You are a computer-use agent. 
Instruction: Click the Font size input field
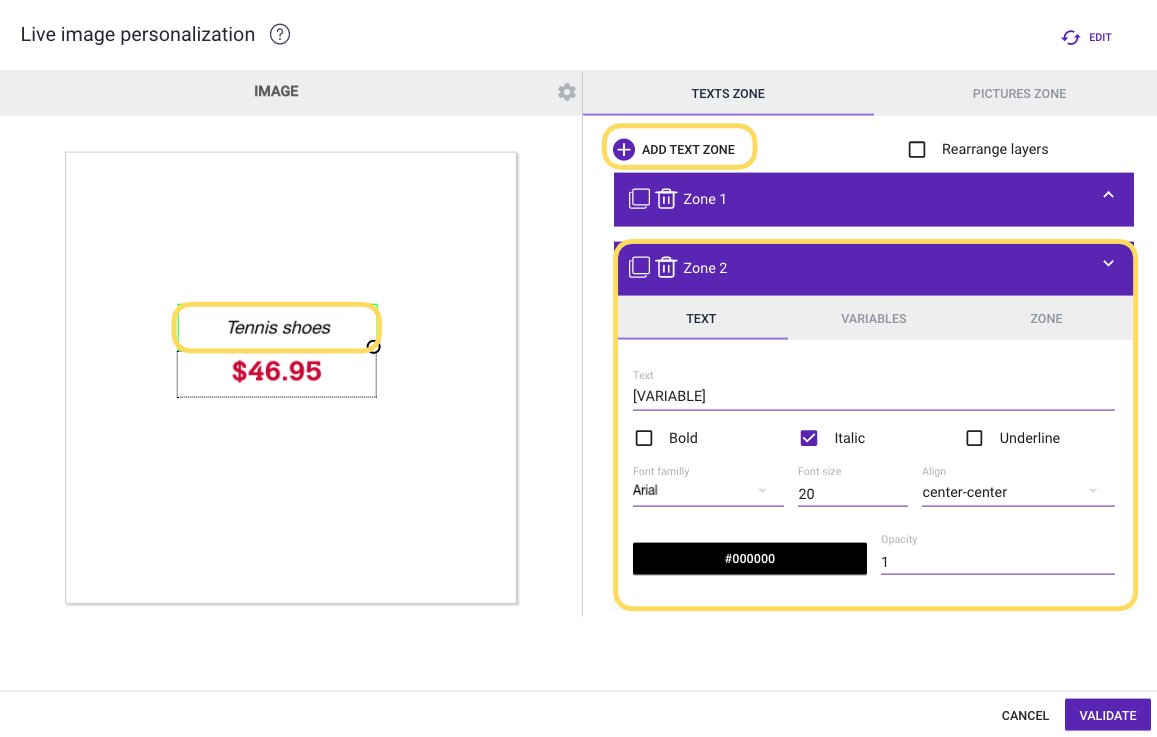click(852, 494)
